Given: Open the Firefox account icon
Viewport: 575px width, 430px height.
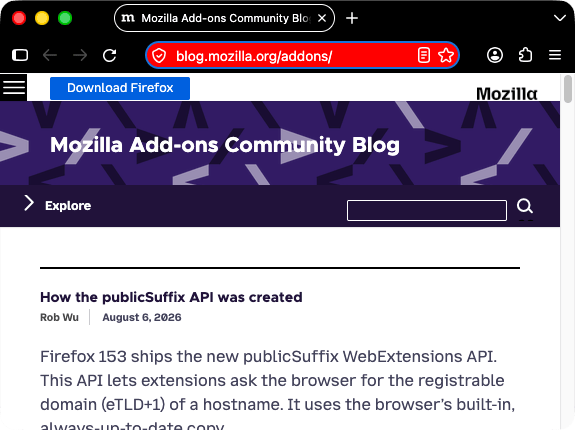Looking at the screenshot, I should click(x=495, y=55).
